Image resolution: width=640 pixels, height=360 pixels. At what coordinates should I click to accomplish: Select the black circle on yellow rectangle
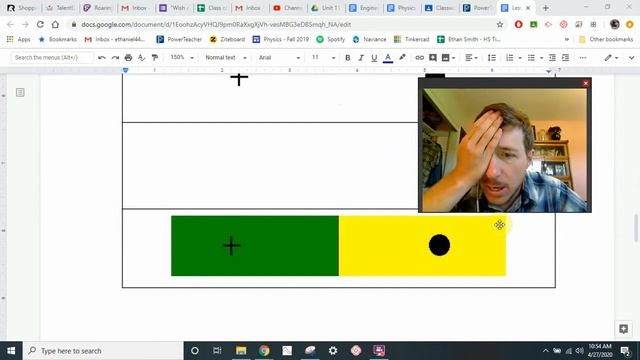pyautogui.click(x=440, y=245)
